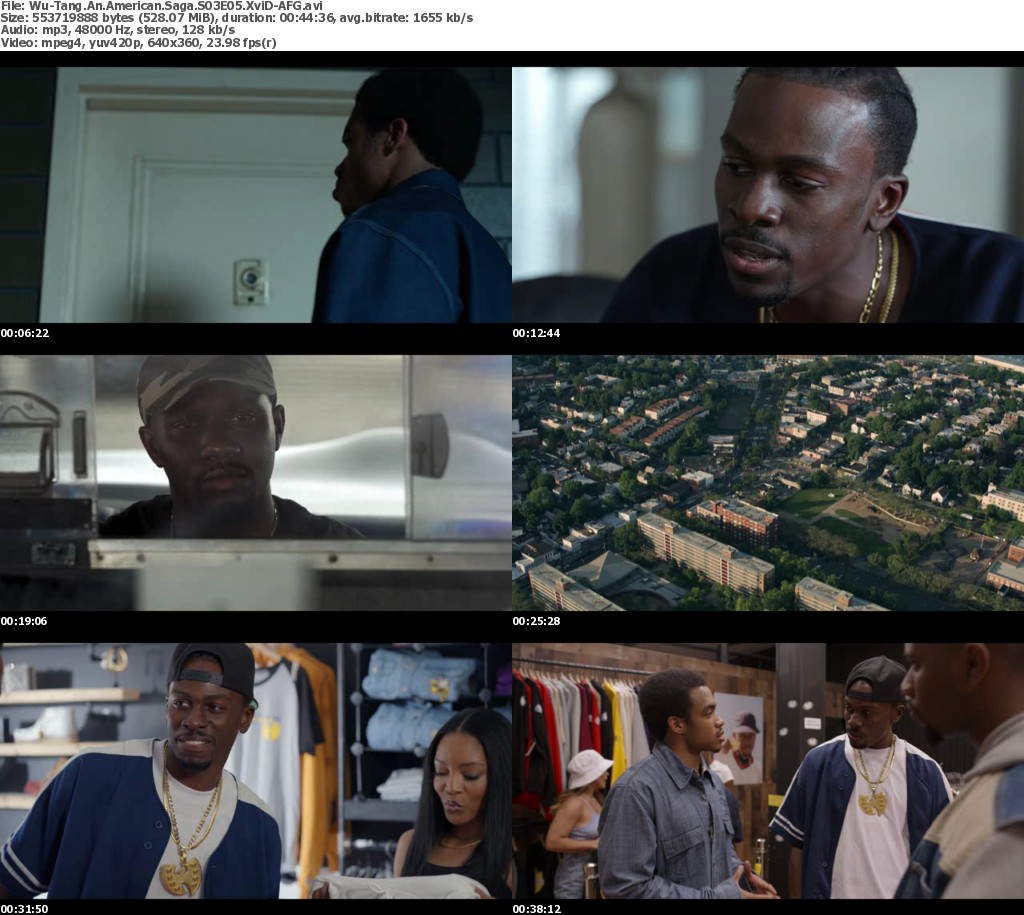Select the 00:31:50 timestamp label
1024x915 pixels.
coord(25,909)
